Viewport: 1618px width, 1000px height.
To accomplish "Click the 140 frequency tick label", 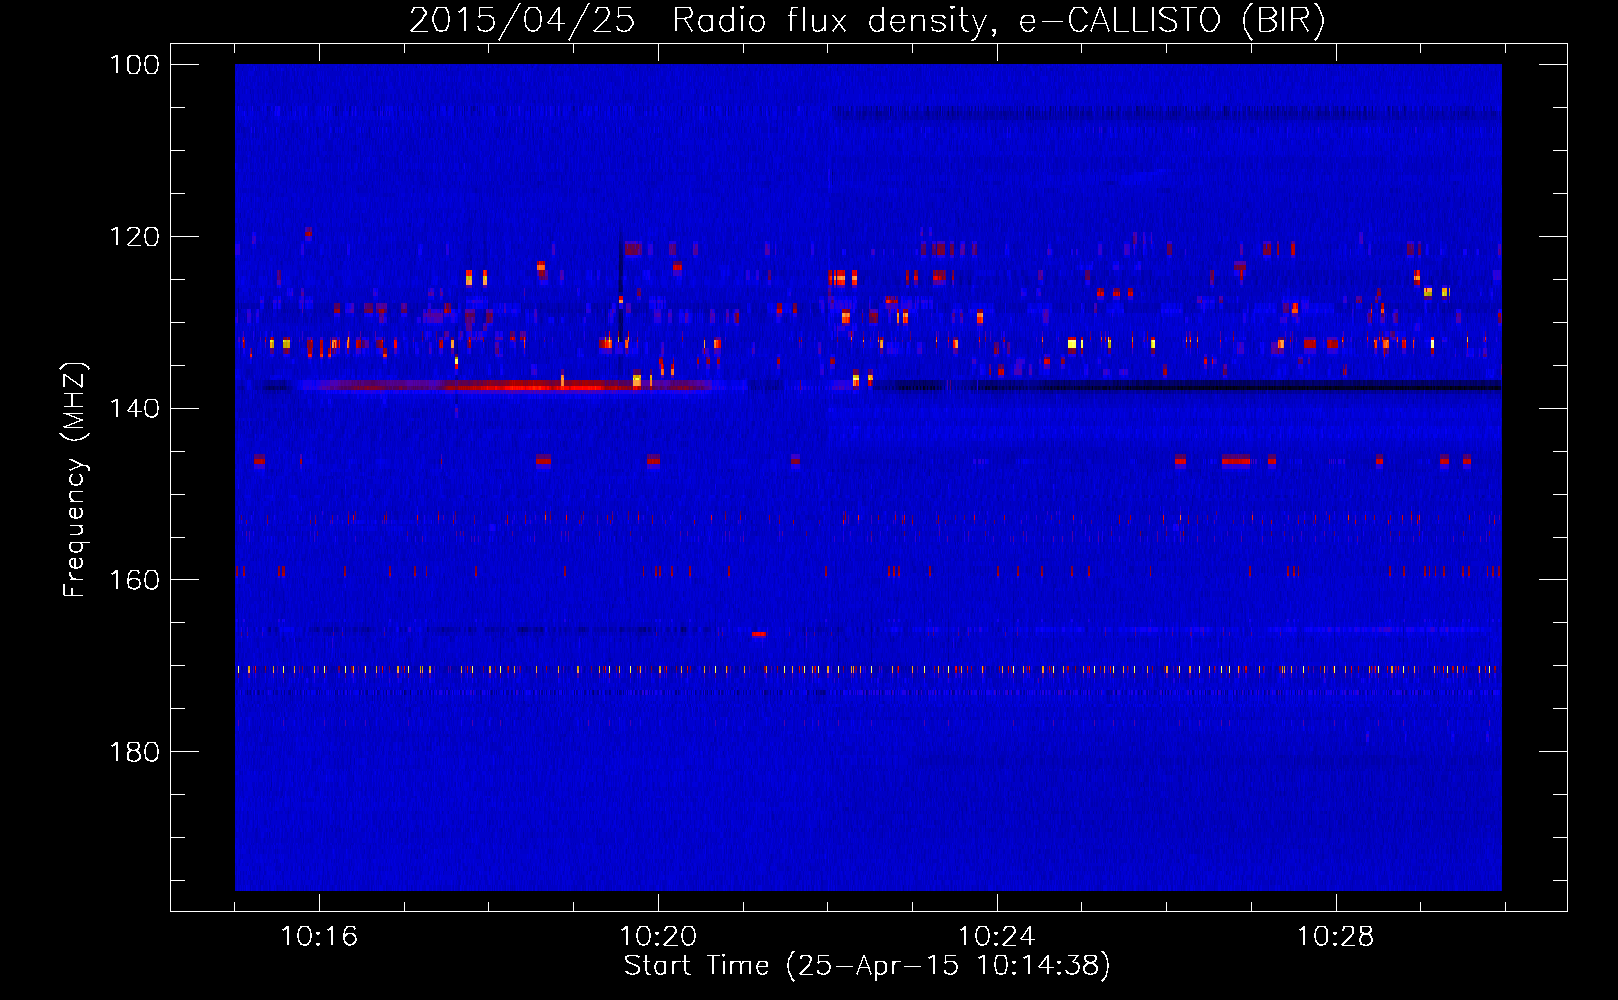I will tap(135, 408).
